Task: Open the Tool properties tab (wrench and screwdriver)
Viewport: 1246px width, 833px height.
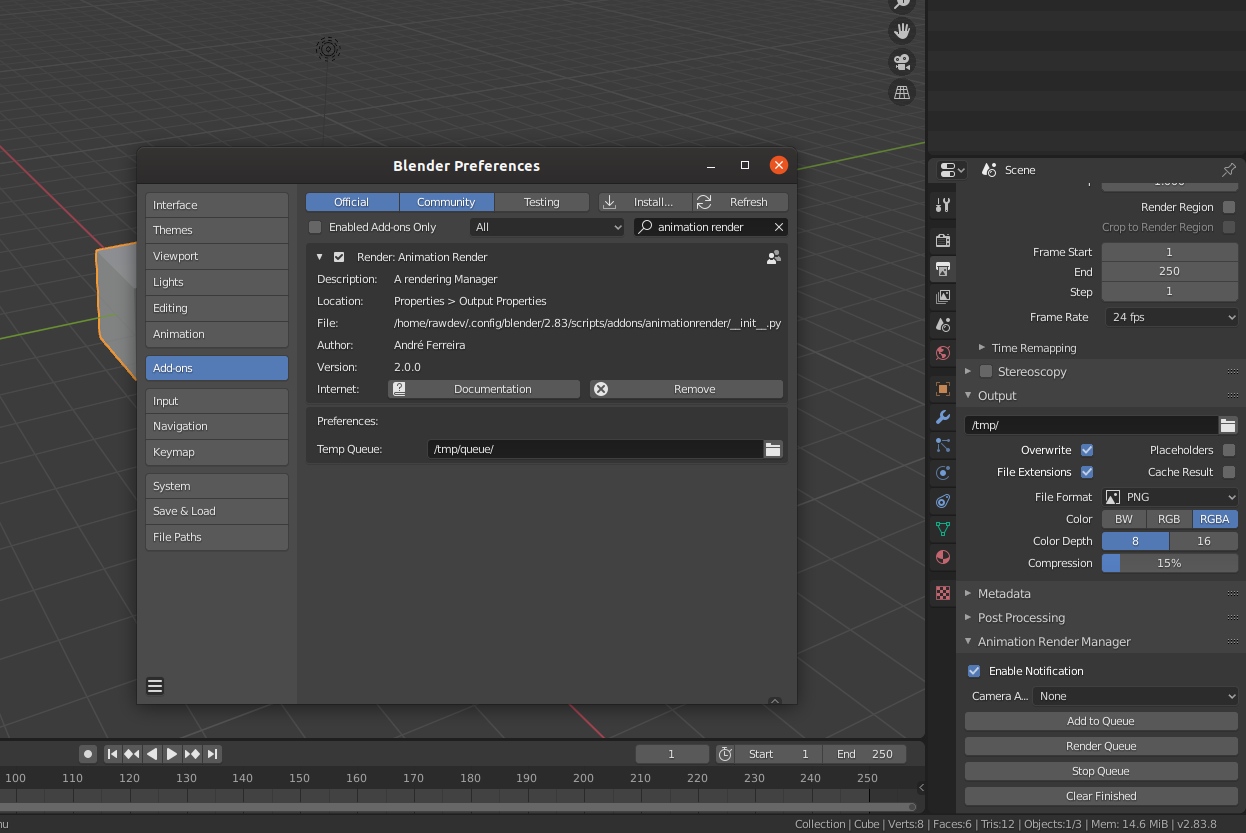Action: point(942,205)
